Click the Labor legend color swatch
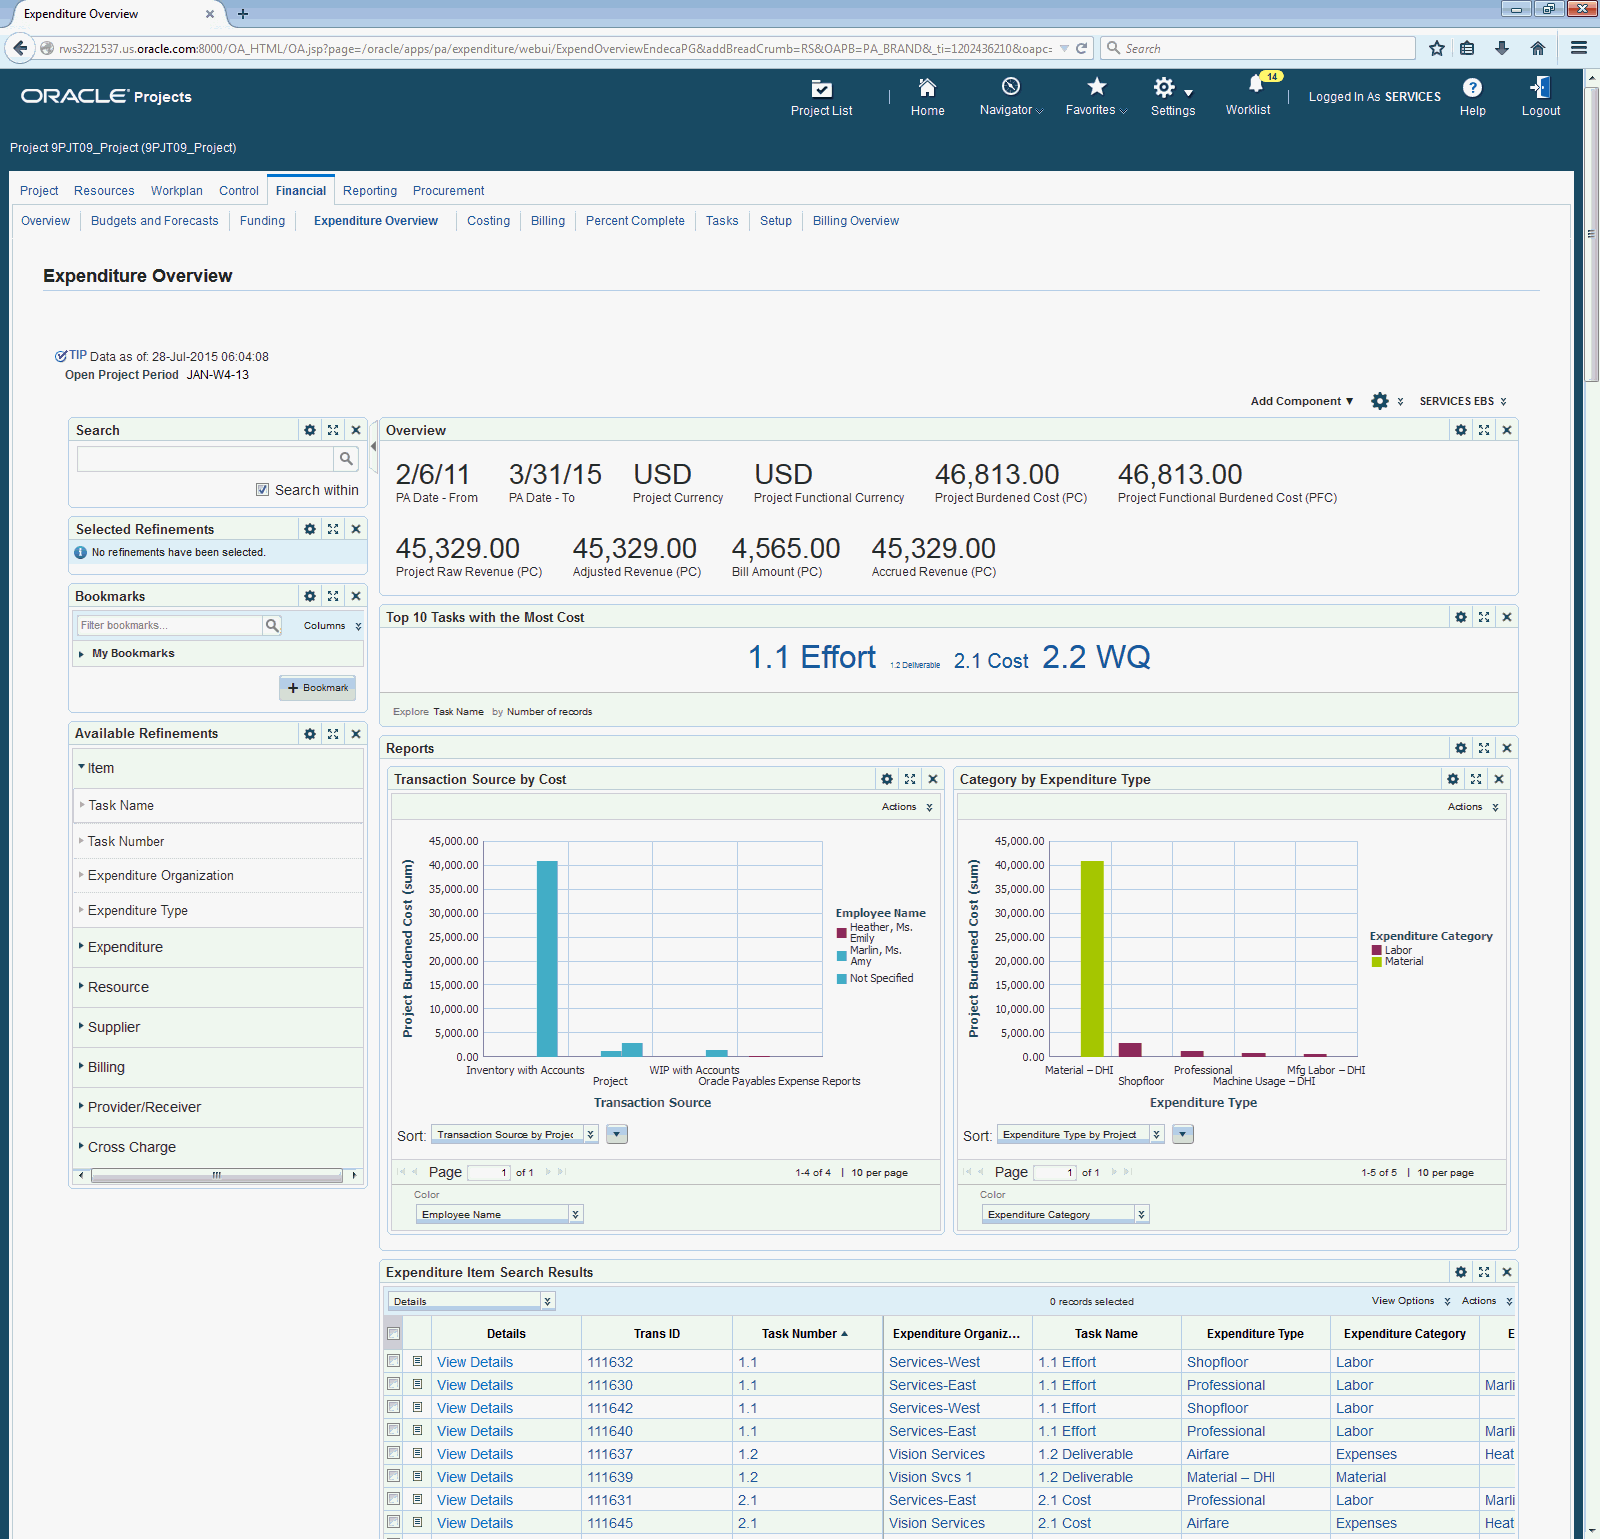The height and width of the screenshot is (1539, 1600). click(x=1377, y=951)
